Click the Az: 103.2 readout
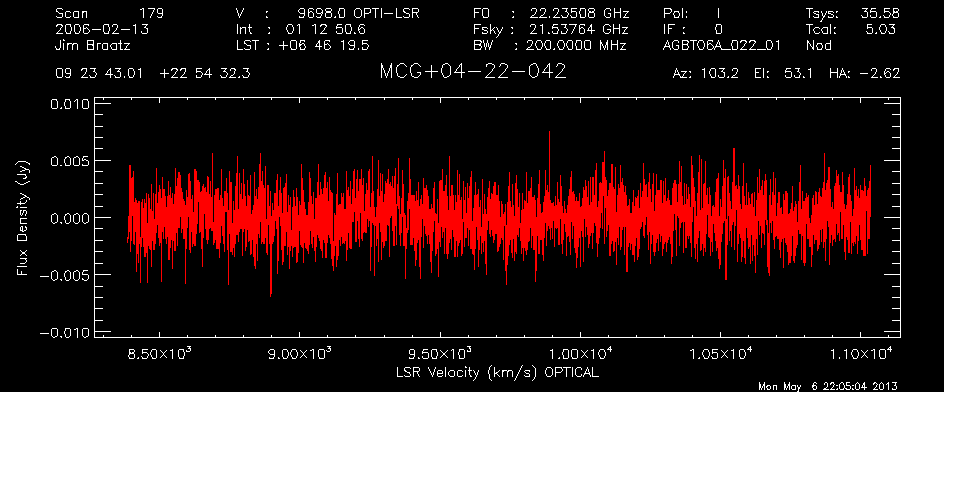 706,74
